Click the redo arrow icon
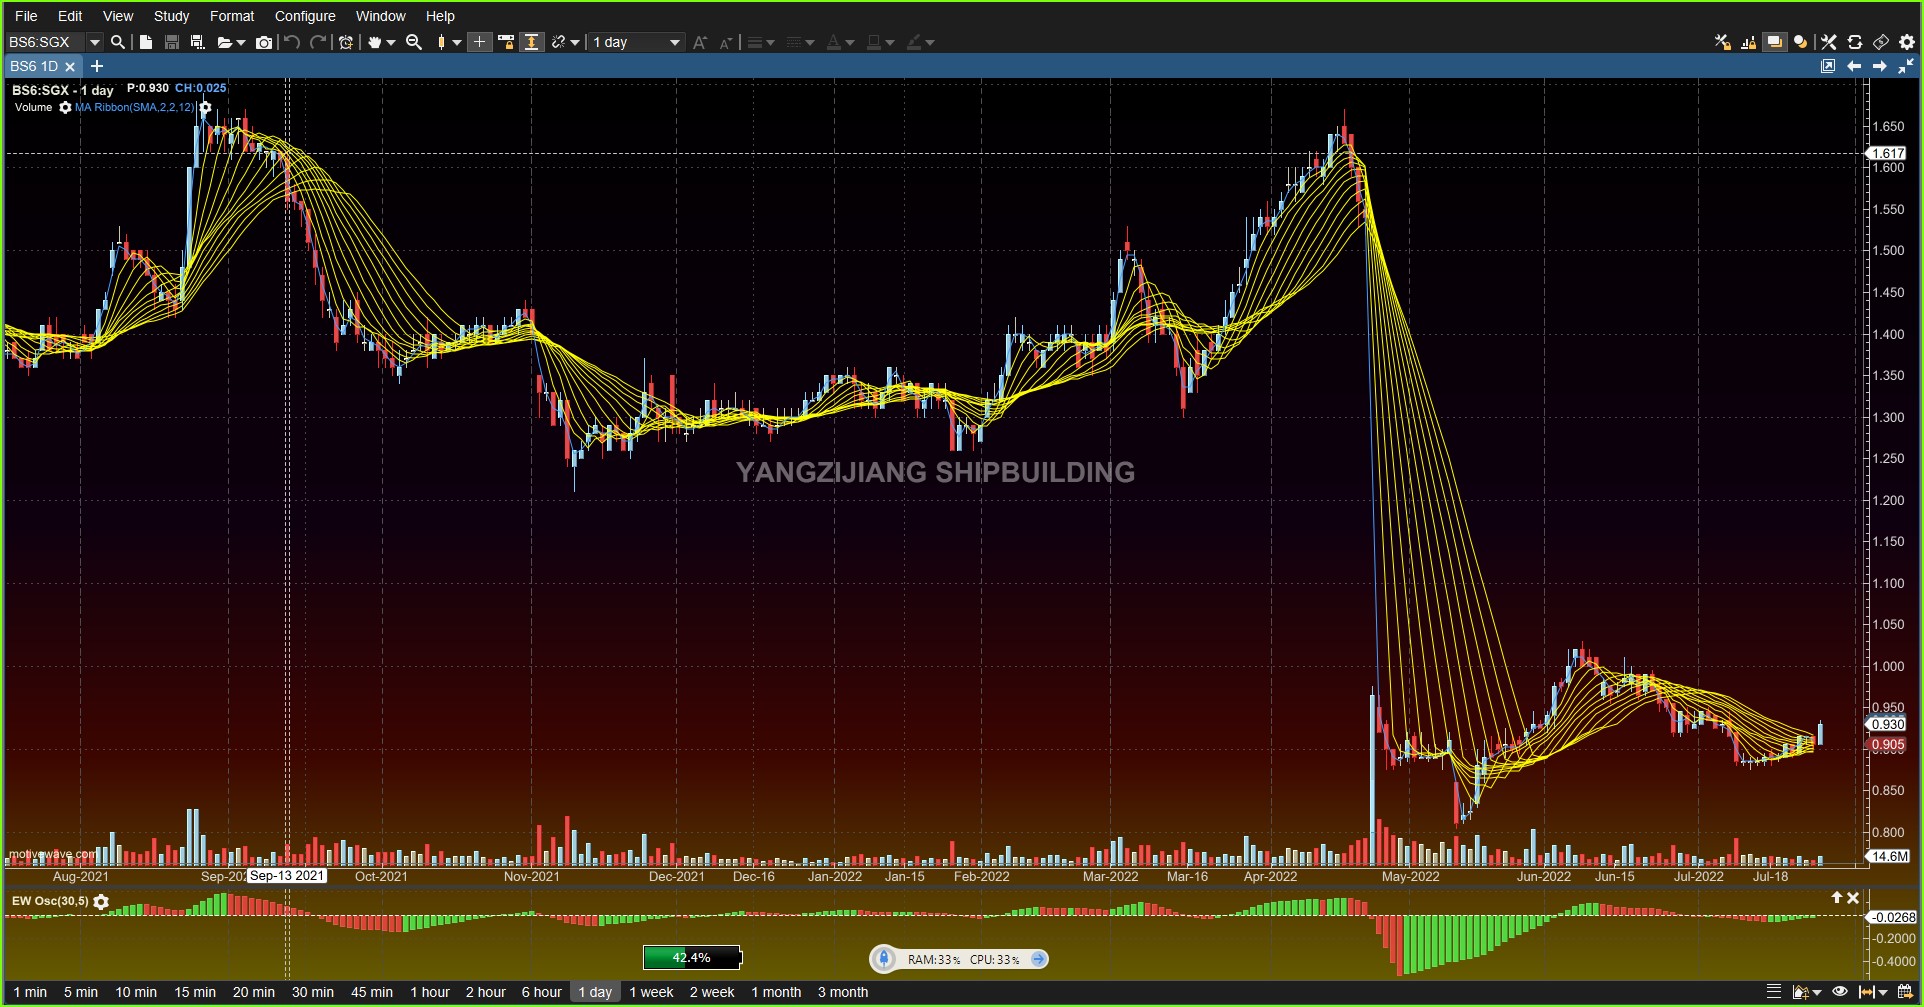Screen dimensions: 1924x1007 click(x=318, y=42)
